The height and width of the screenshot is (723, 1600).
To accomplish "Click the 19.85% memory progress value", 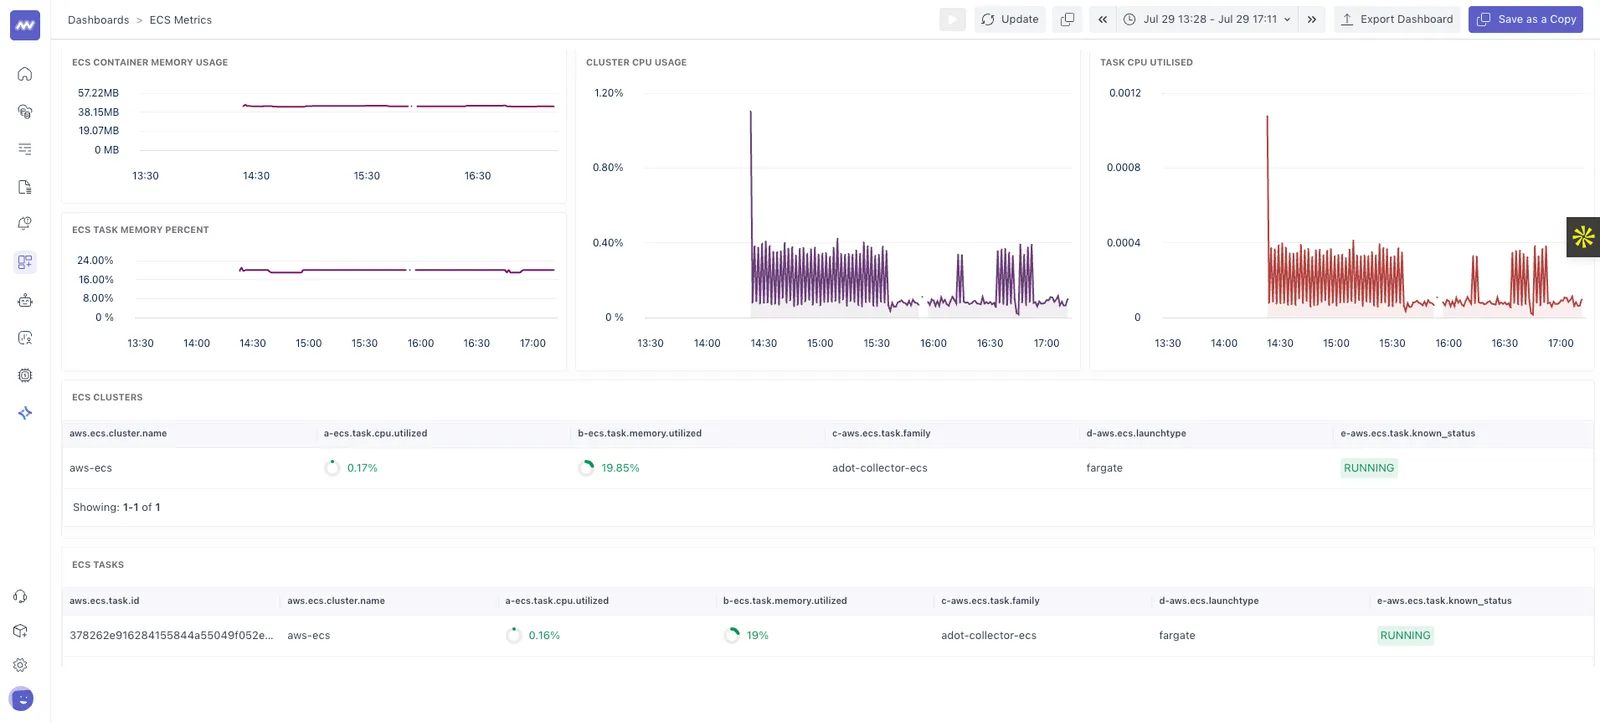I will 620,468.
